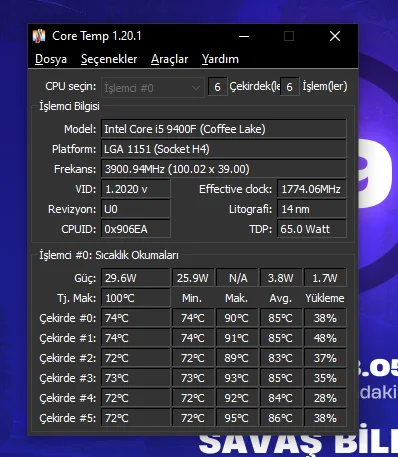Click Çekirde #3 load value 35%
The height and width of the screenshot is (457, 398).
pyautogui.click(x=325, y=378)
